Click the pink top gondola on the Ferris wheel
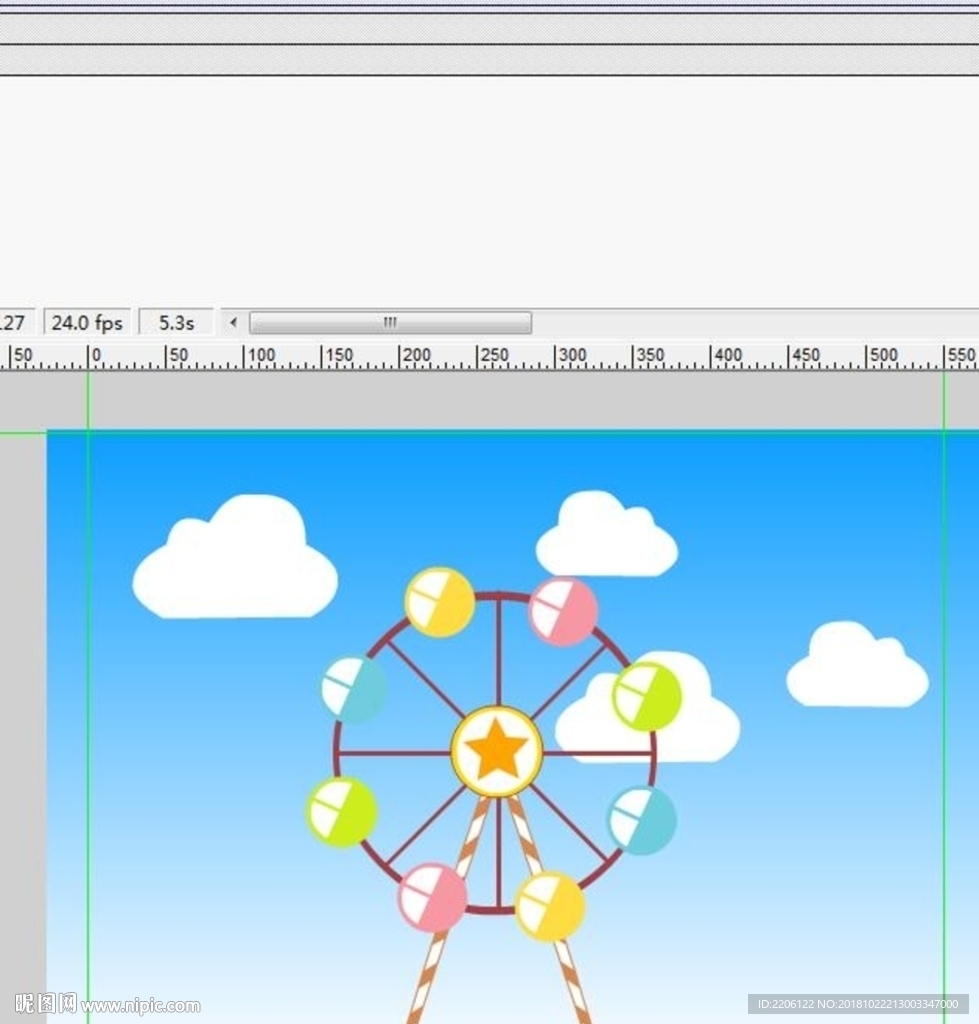 click(x=562, y=611)
